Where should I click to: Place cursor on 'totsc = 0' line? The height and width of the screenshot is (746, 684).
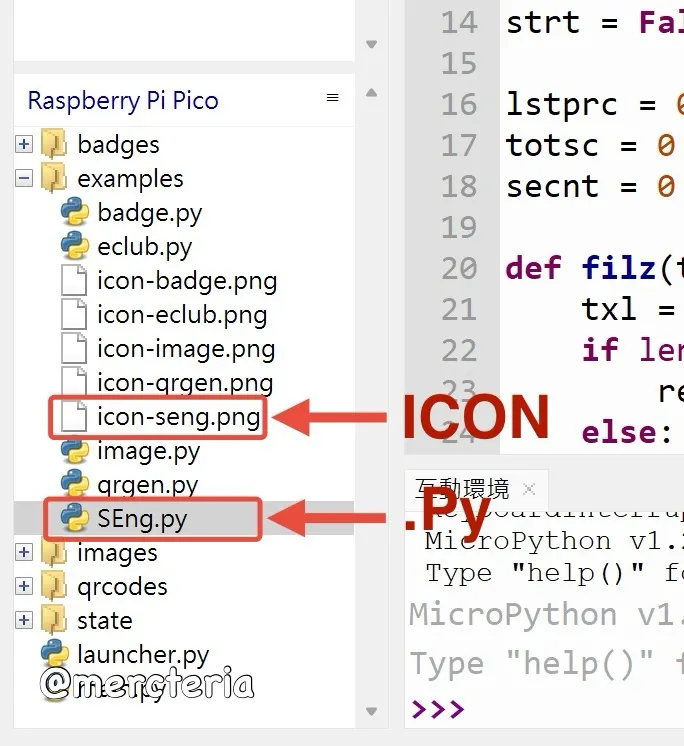click(590, 146)
